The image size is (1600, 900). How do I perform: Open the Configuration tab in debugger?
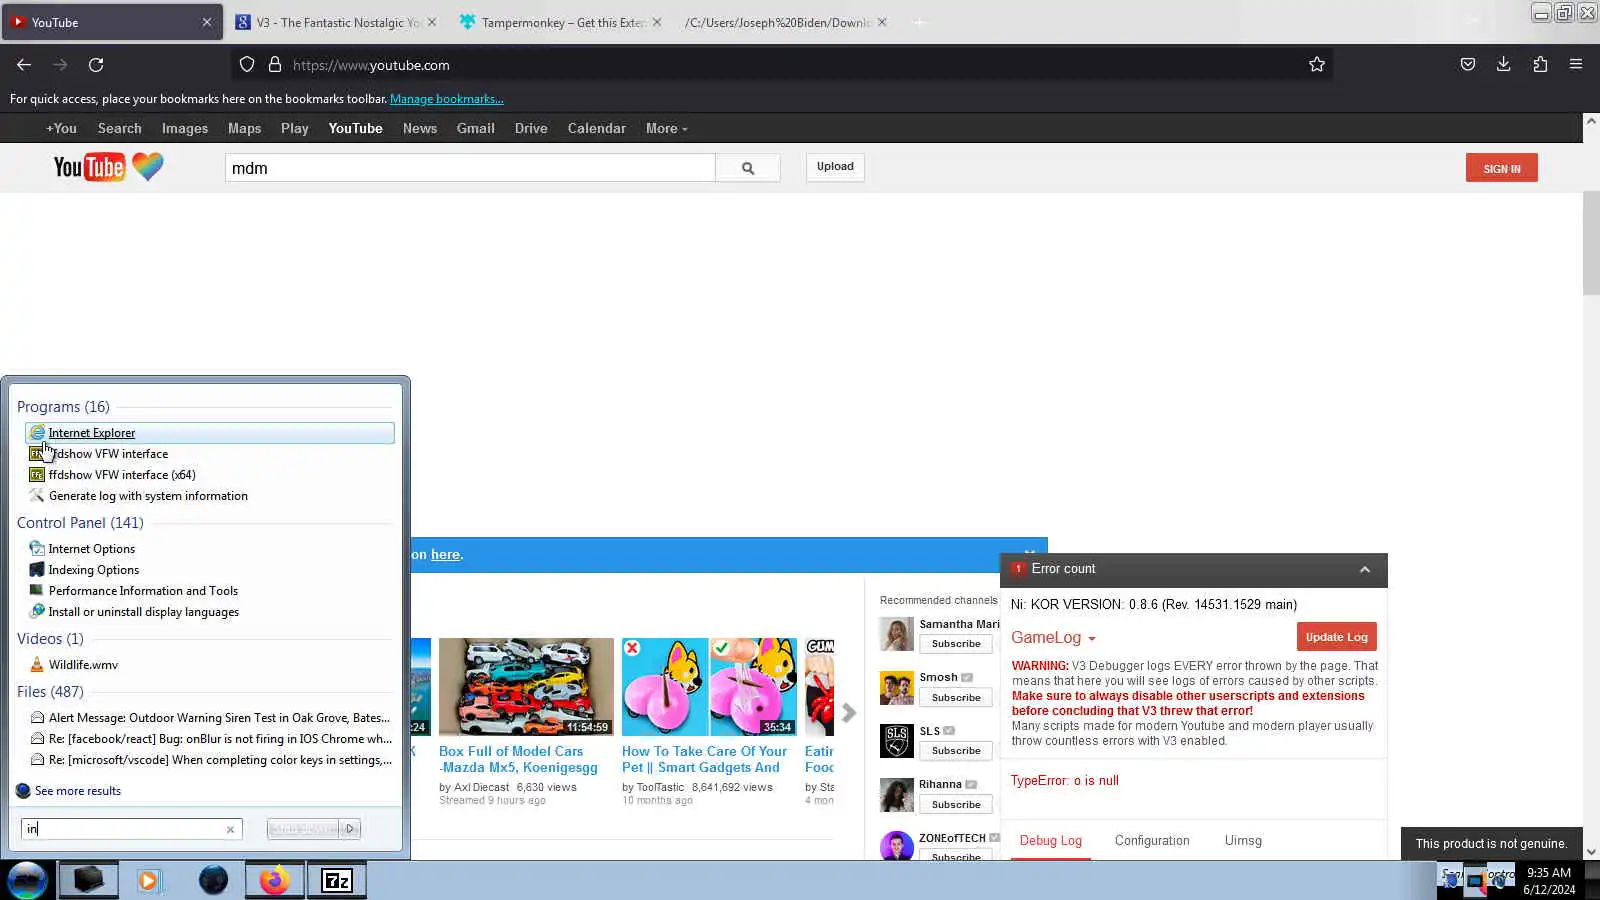[1152, 841]
